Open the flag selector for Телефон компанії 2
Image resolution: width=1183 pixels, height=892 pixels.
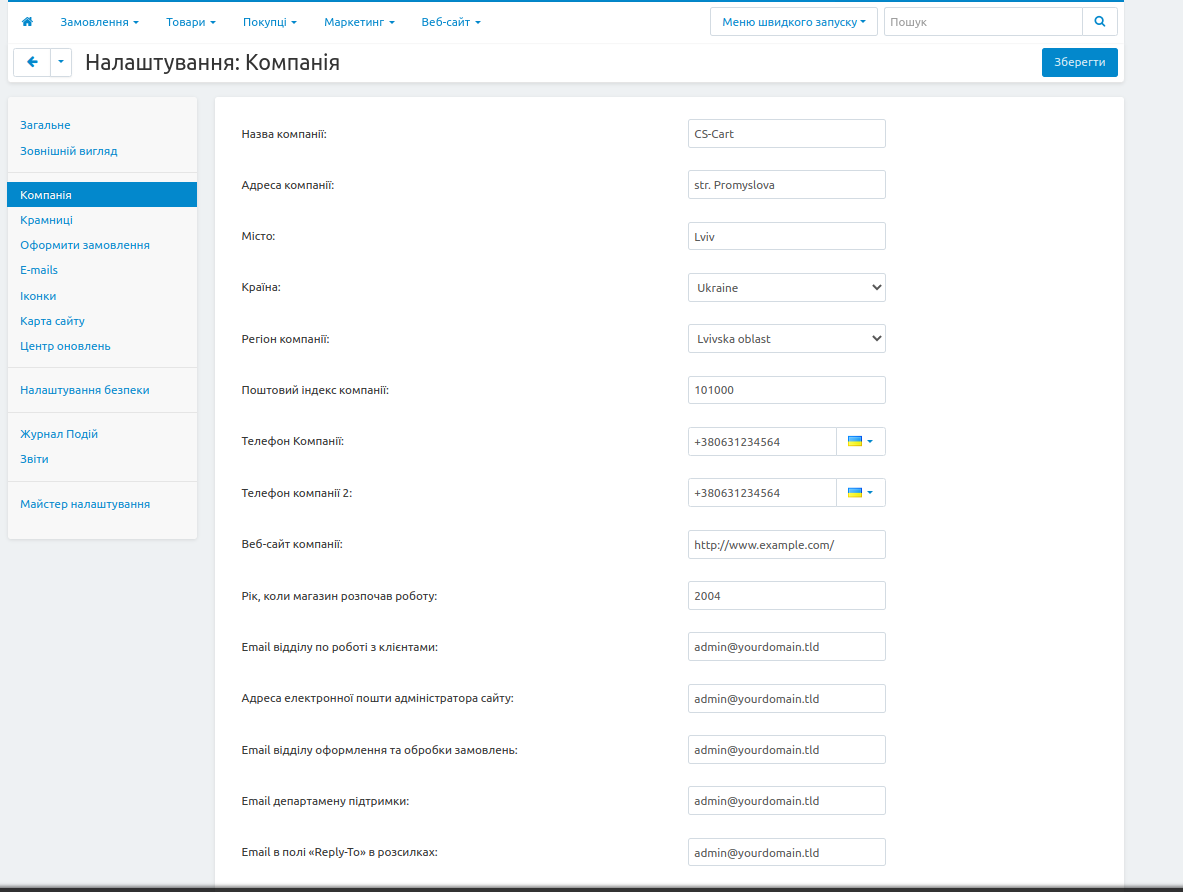pyautogui.click(x=860, y=493)
